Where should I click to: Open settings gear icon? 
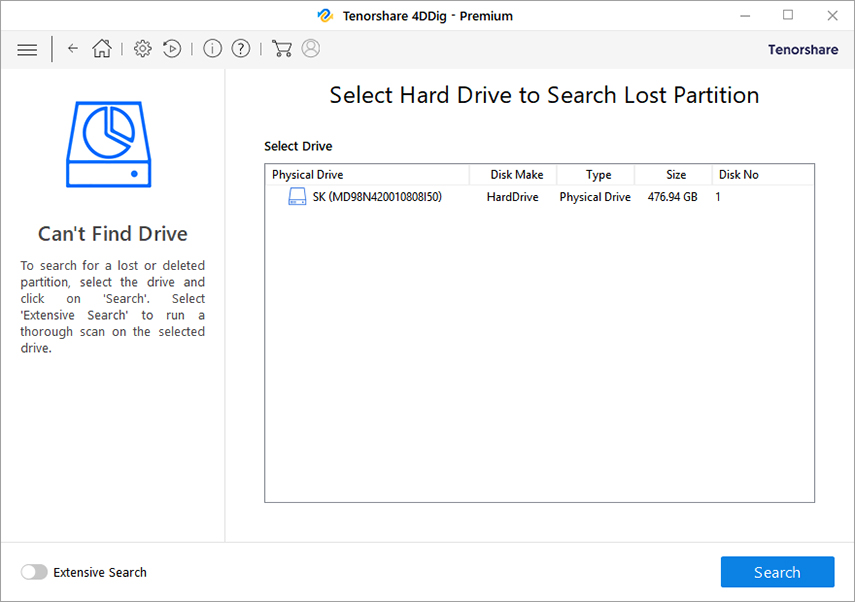pos(142,49)
